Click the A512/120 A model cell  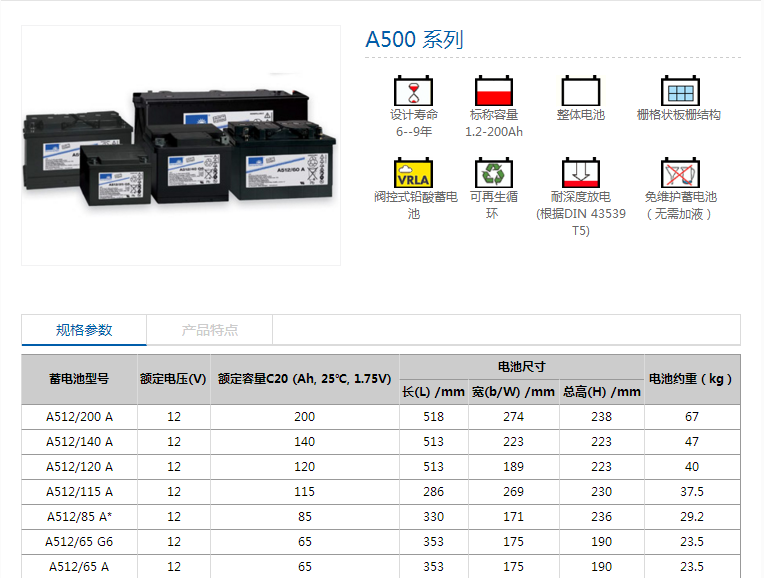pyautogui.click(x=79, y=466)
